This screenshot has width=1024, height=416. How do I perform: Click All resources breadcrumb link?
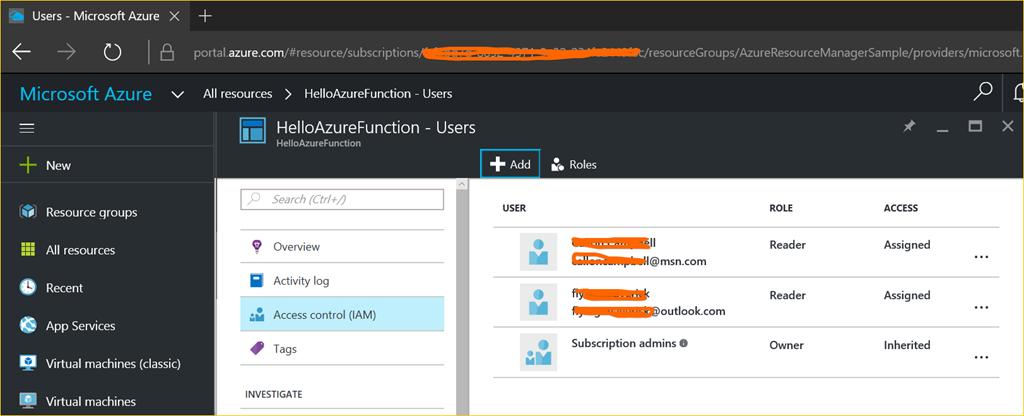237,94
